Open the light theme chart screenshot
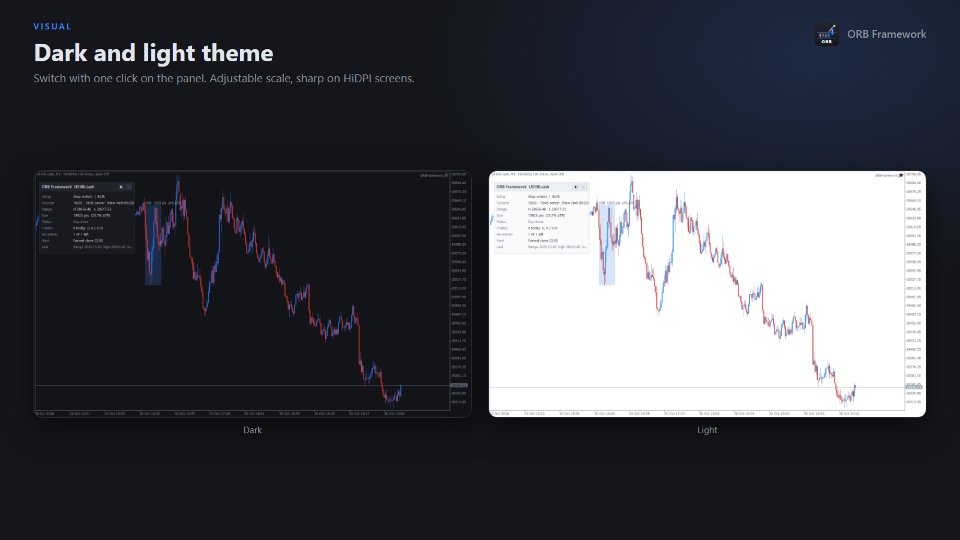Image resolution: width=960 pixels, height=540 pixels. pos(707,294)
